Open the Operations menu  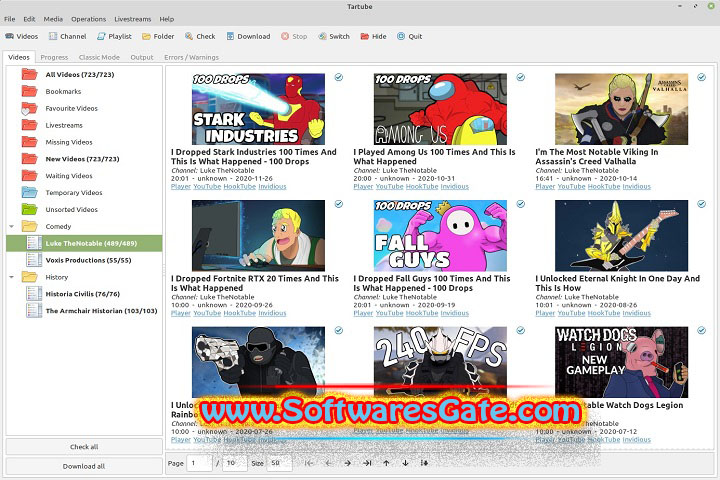click(x=89, y=19)
